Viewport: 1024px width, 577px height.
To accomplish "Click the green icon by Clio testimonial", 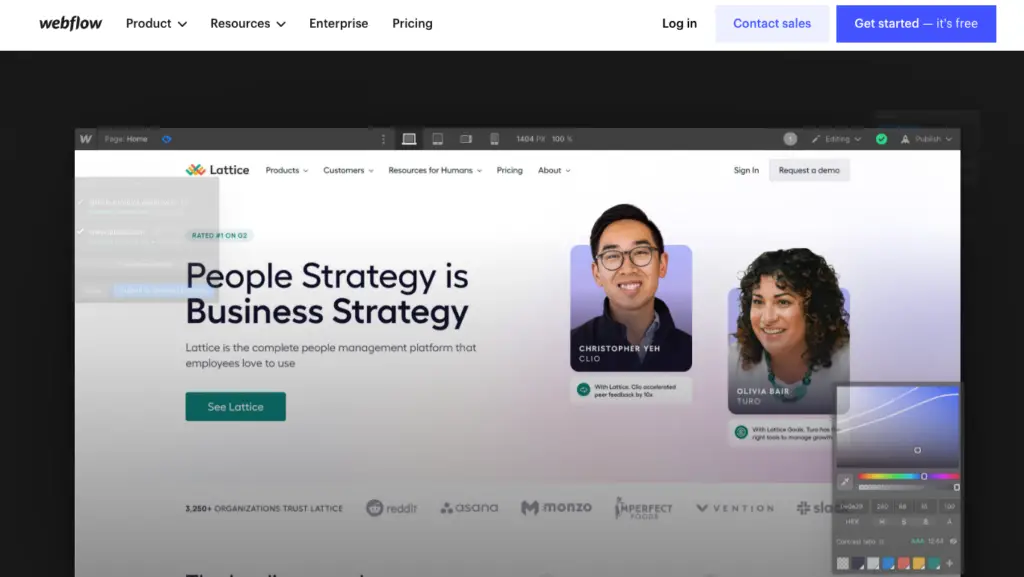I will [583, 390].
